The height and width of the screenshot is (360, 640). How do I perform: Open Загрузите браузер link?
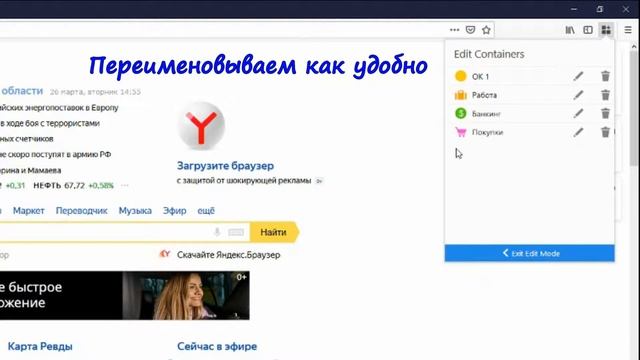click(x=225, y=166)
